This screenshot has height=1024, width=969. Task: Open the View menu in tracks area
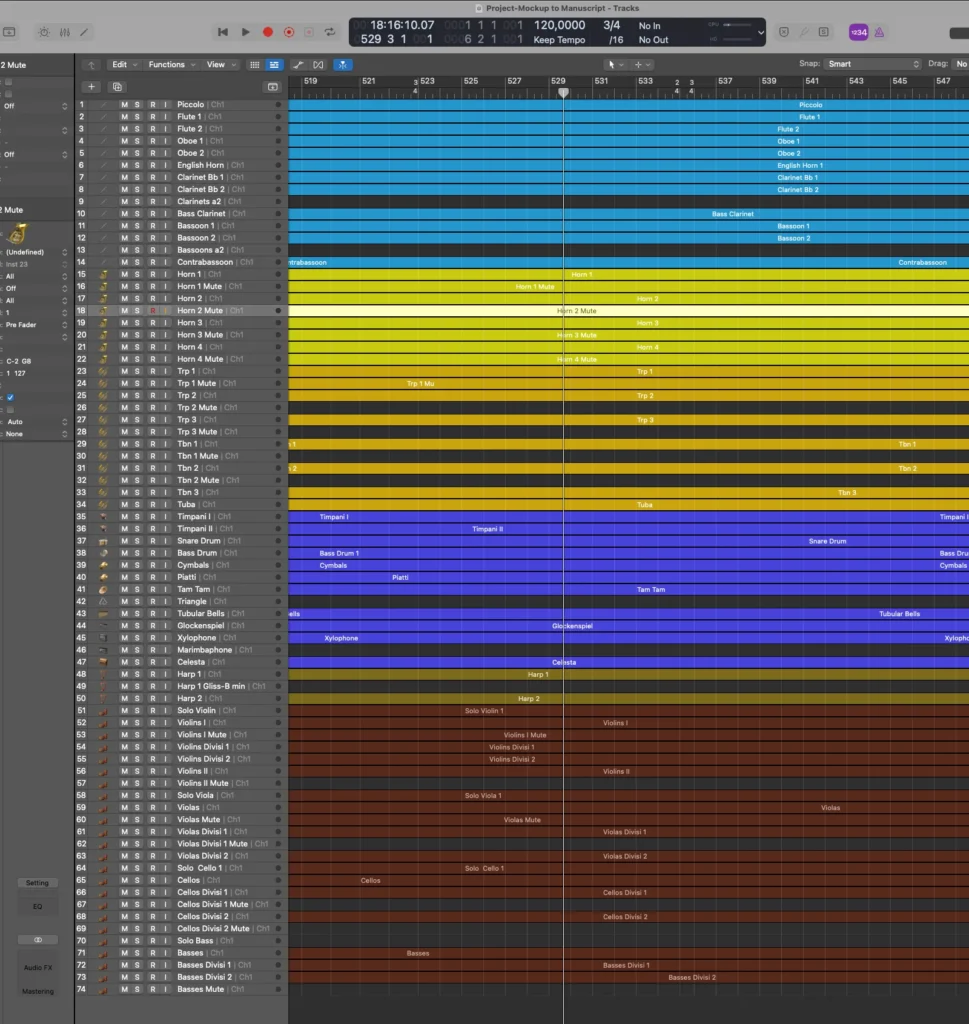(221, 65)
